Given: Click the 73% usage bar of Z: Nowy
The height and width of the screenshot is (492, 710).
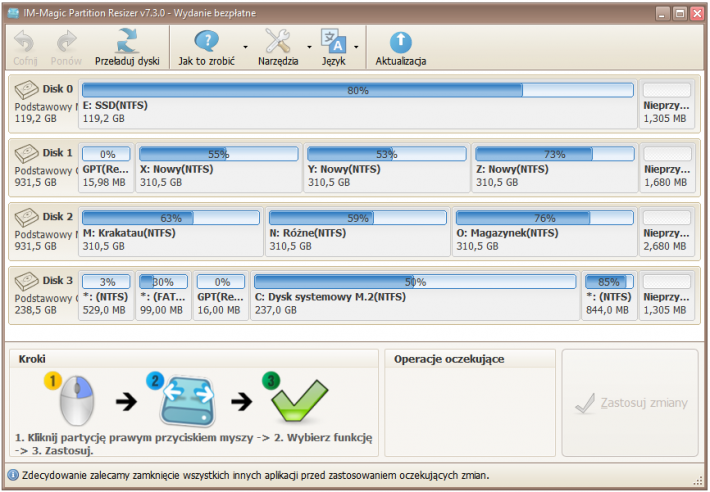Looking at the screenshot, I should point(555,154).
